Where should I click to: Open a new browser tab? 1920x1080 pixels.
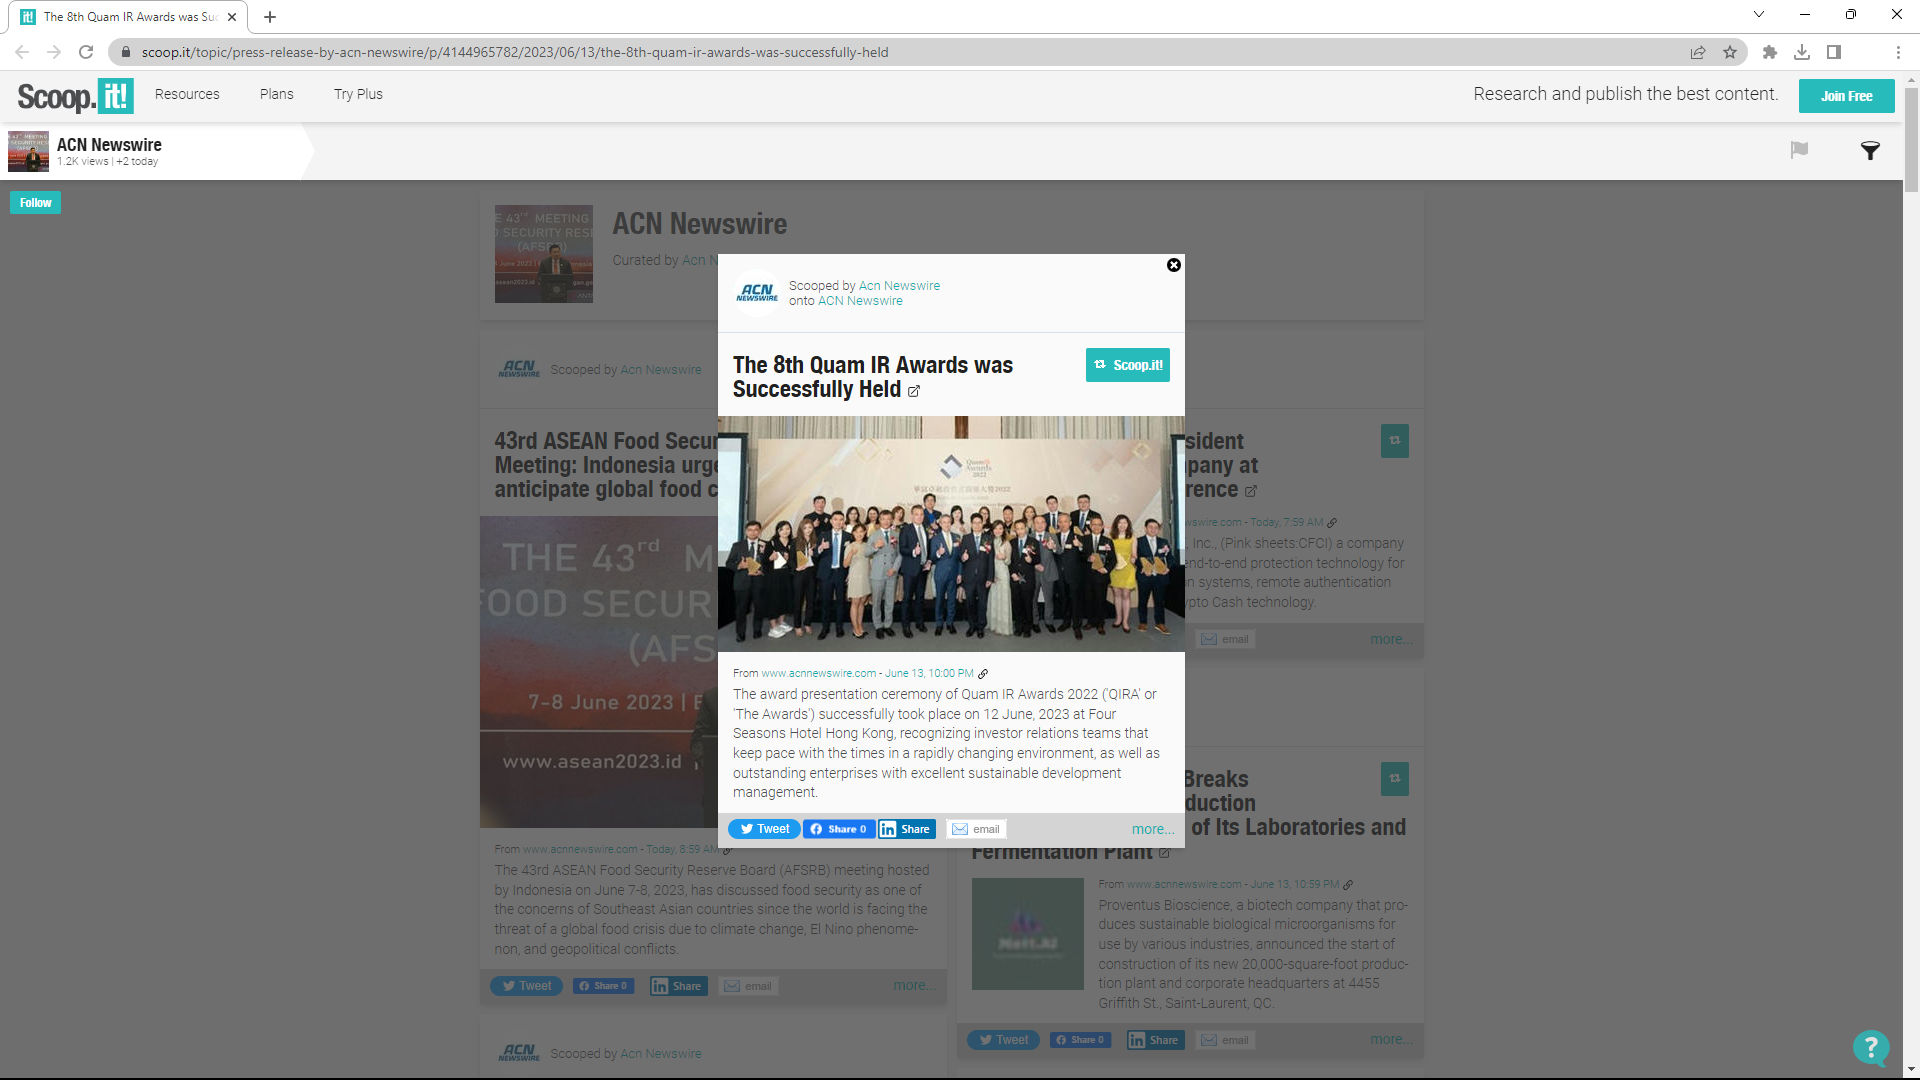click(270, 17)
